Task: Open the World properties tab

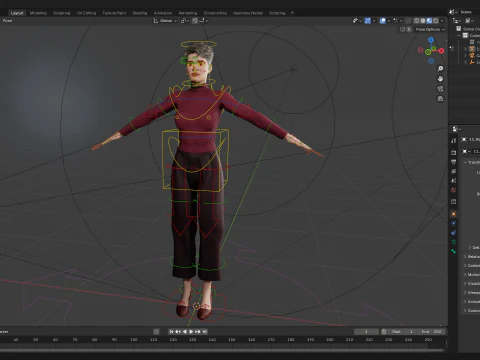Action: 453,190
